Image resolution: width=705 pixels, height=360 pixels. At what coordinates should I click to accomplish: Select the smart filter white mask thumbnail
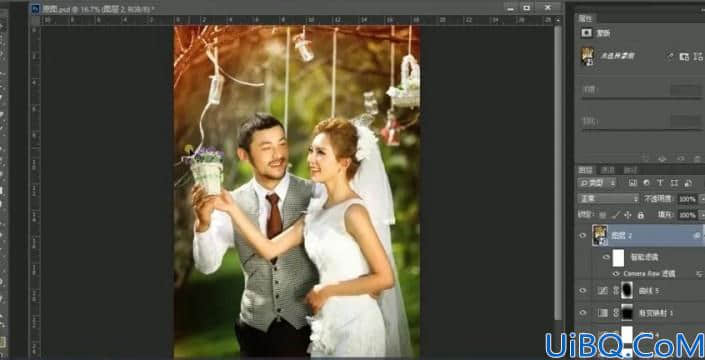tap(618, 258)
